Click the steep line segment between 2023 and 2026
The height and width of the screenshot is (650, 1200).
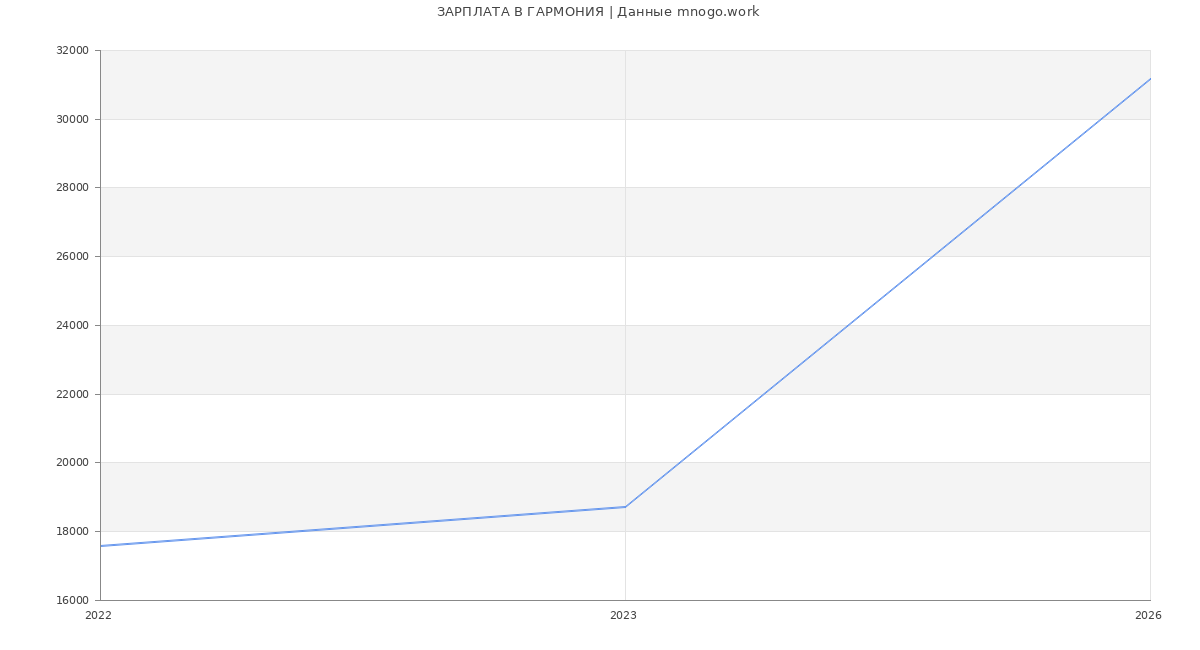887,293
